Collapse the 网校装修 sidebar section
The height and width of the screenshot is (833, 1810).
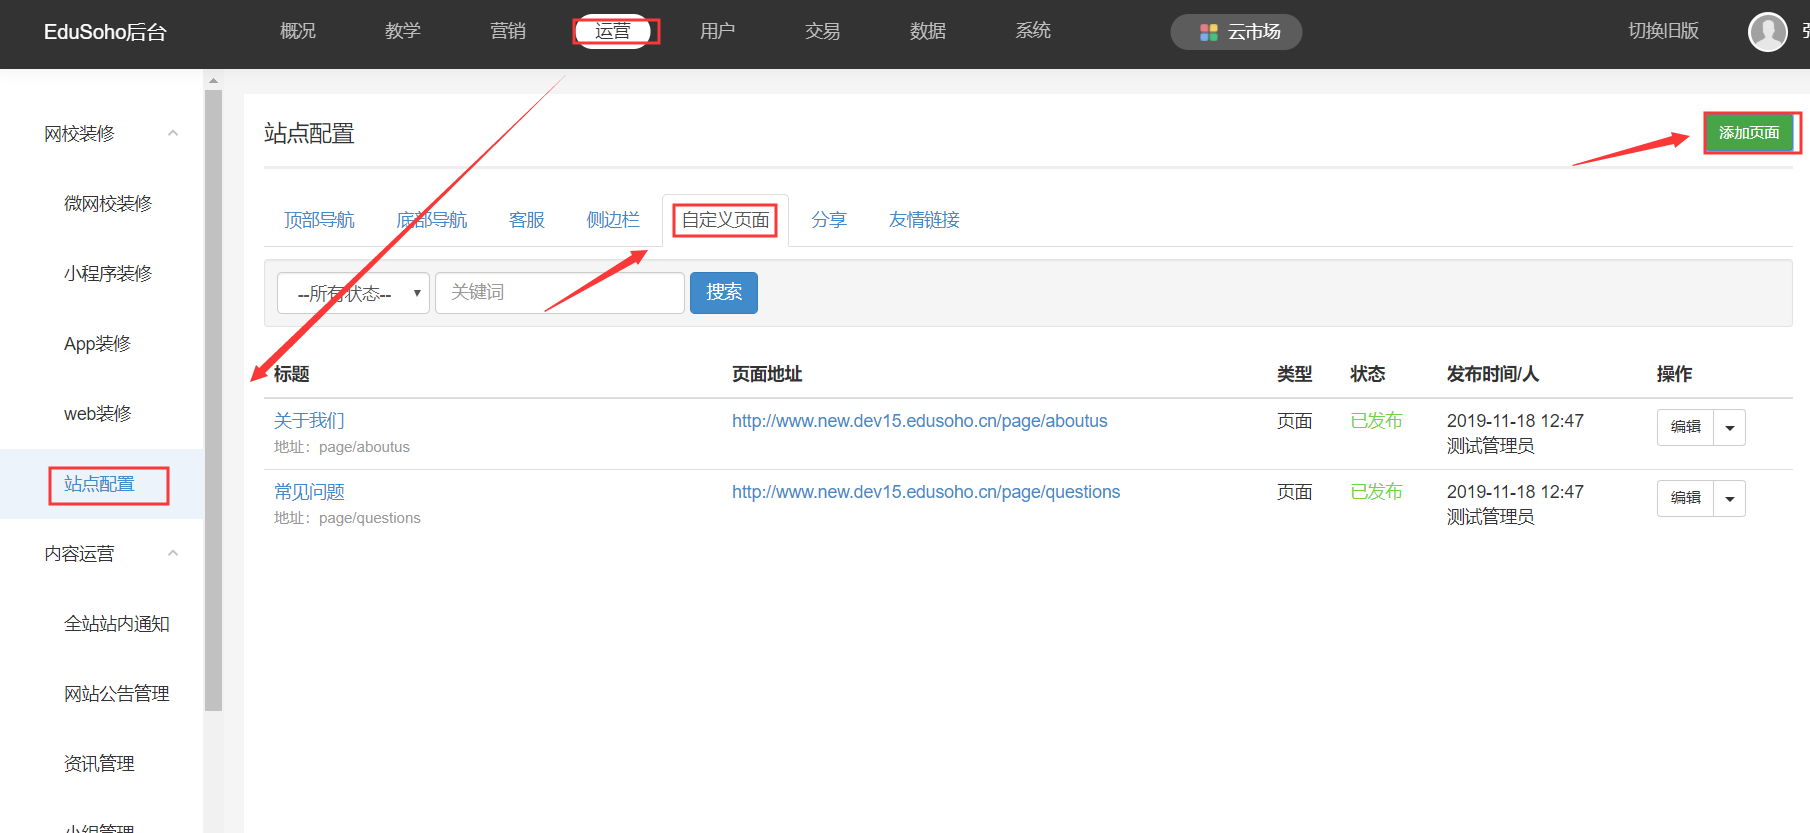click(x=173, y=133)
